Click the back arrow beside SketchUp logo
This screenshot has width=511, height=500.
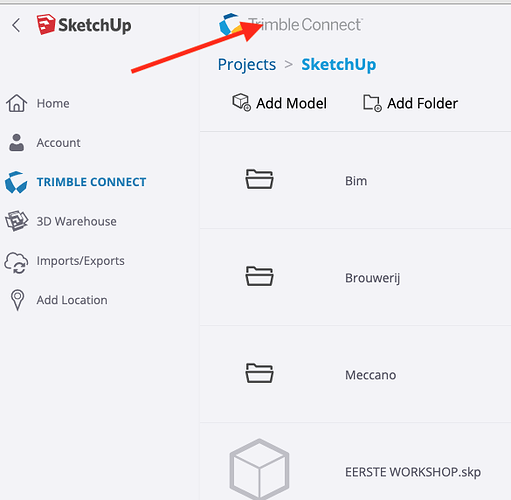coord(16,25)
